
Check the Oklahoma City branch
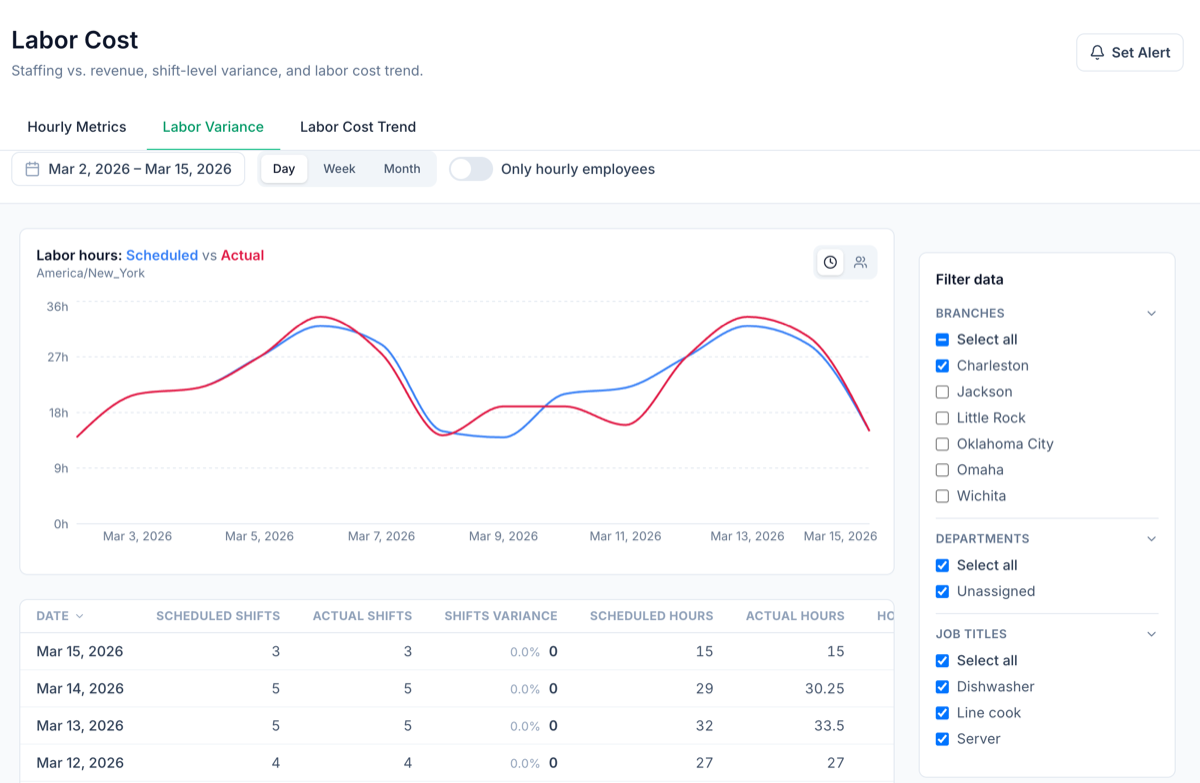942,444
